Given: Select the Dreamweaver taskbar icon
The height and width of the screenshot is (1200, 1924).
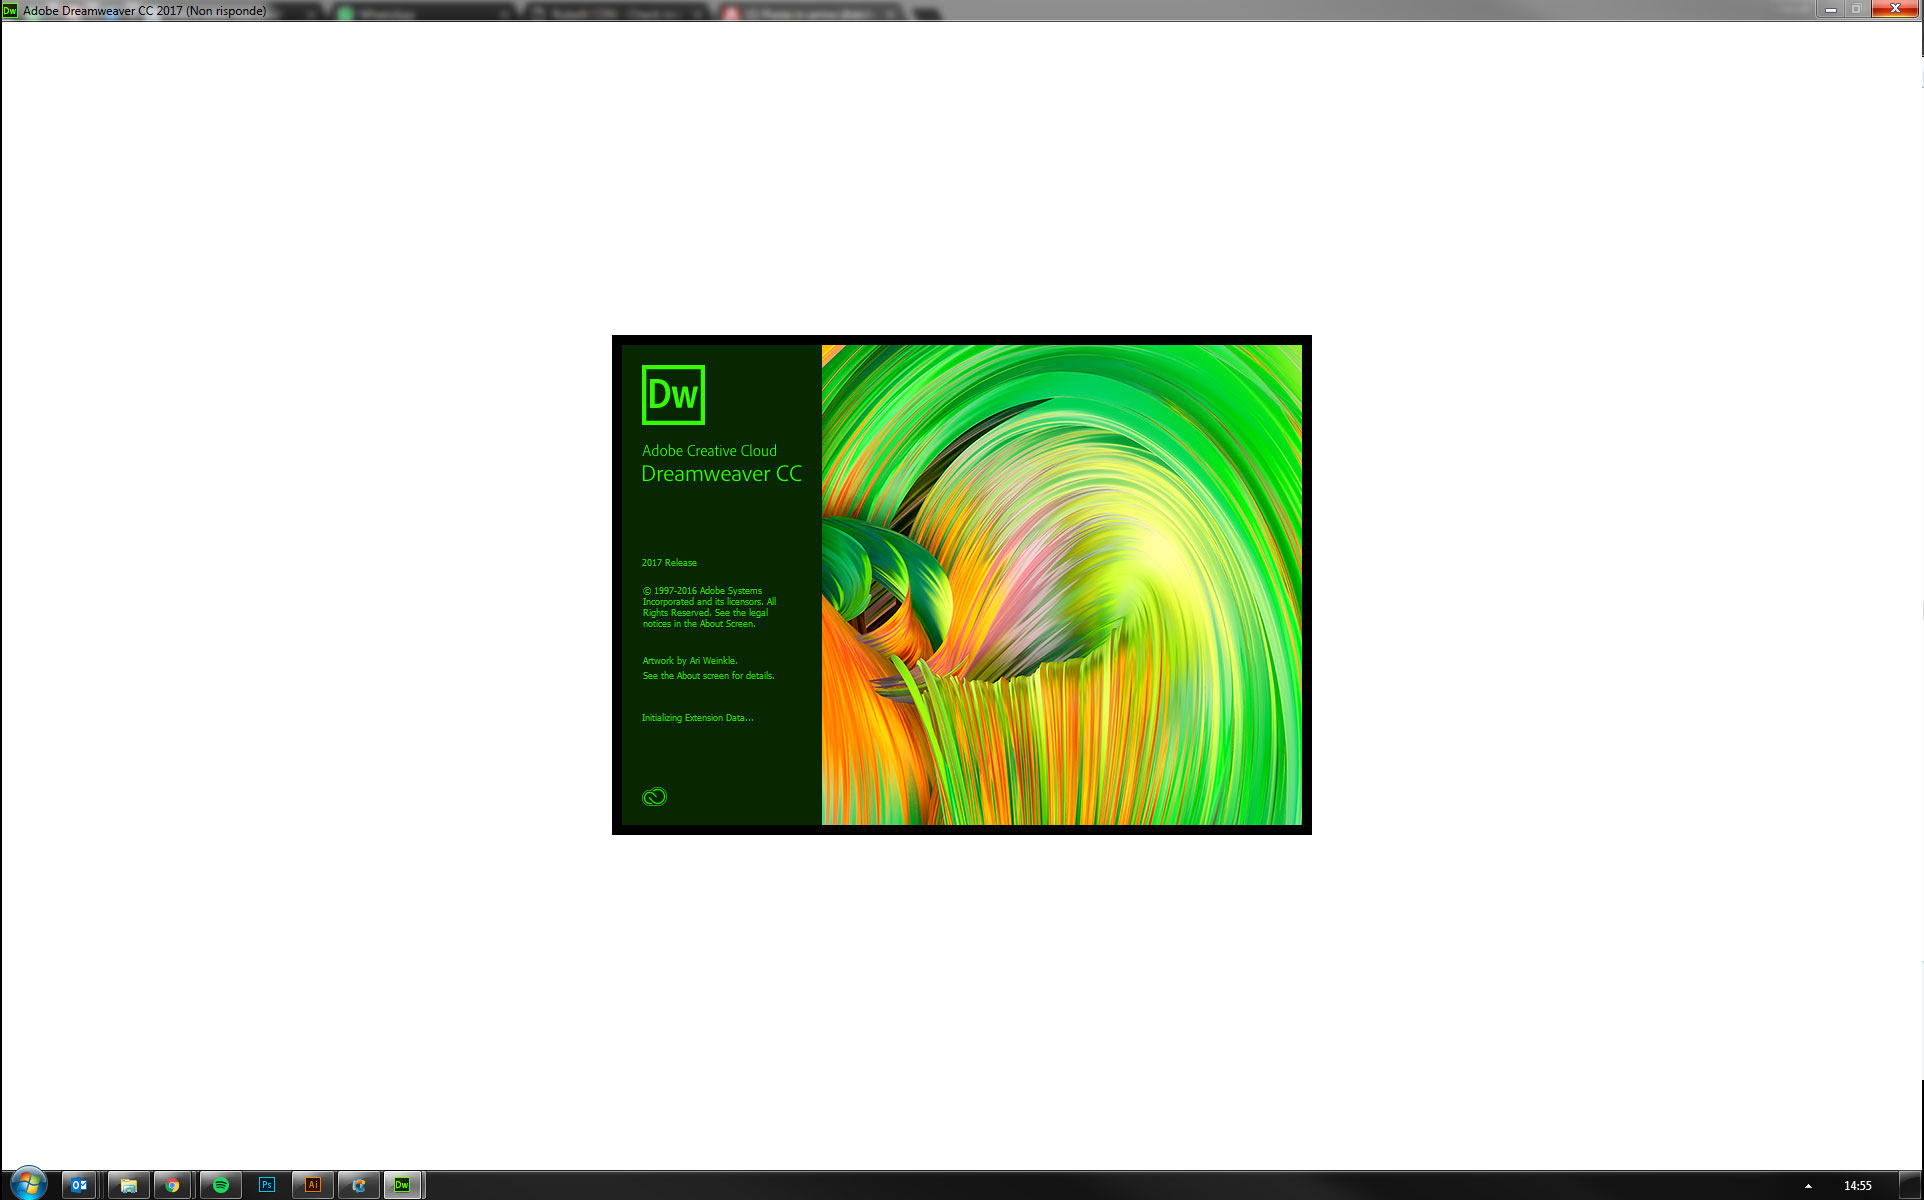Looking at the screenshot, I should point(403,1184).
